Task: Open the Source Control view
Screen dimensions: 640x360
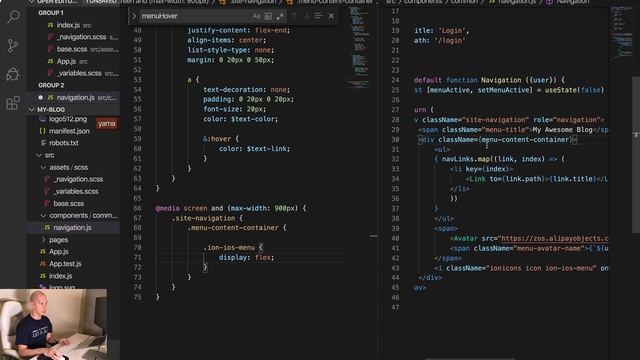Action: (13, 45)
